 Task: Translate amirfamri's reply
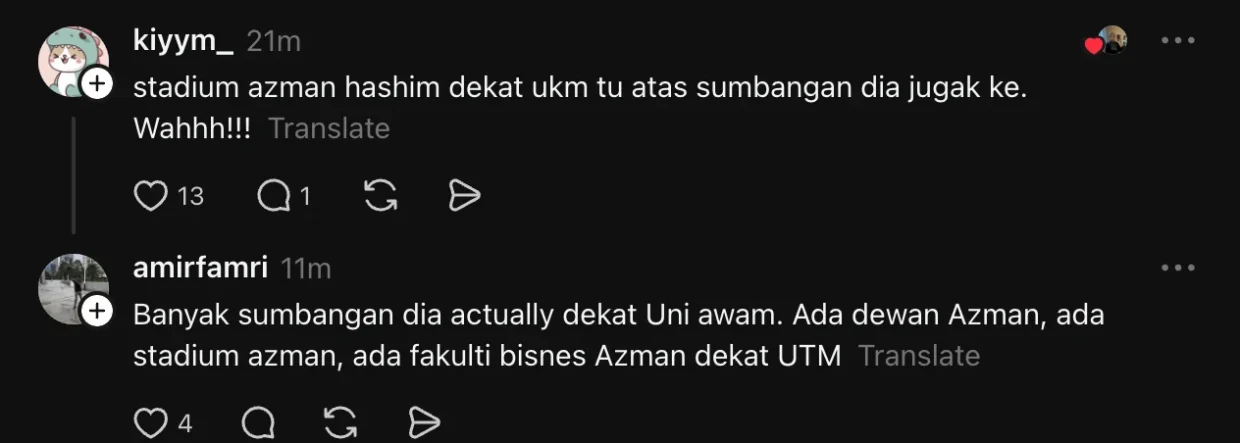(x=919, y=355)
